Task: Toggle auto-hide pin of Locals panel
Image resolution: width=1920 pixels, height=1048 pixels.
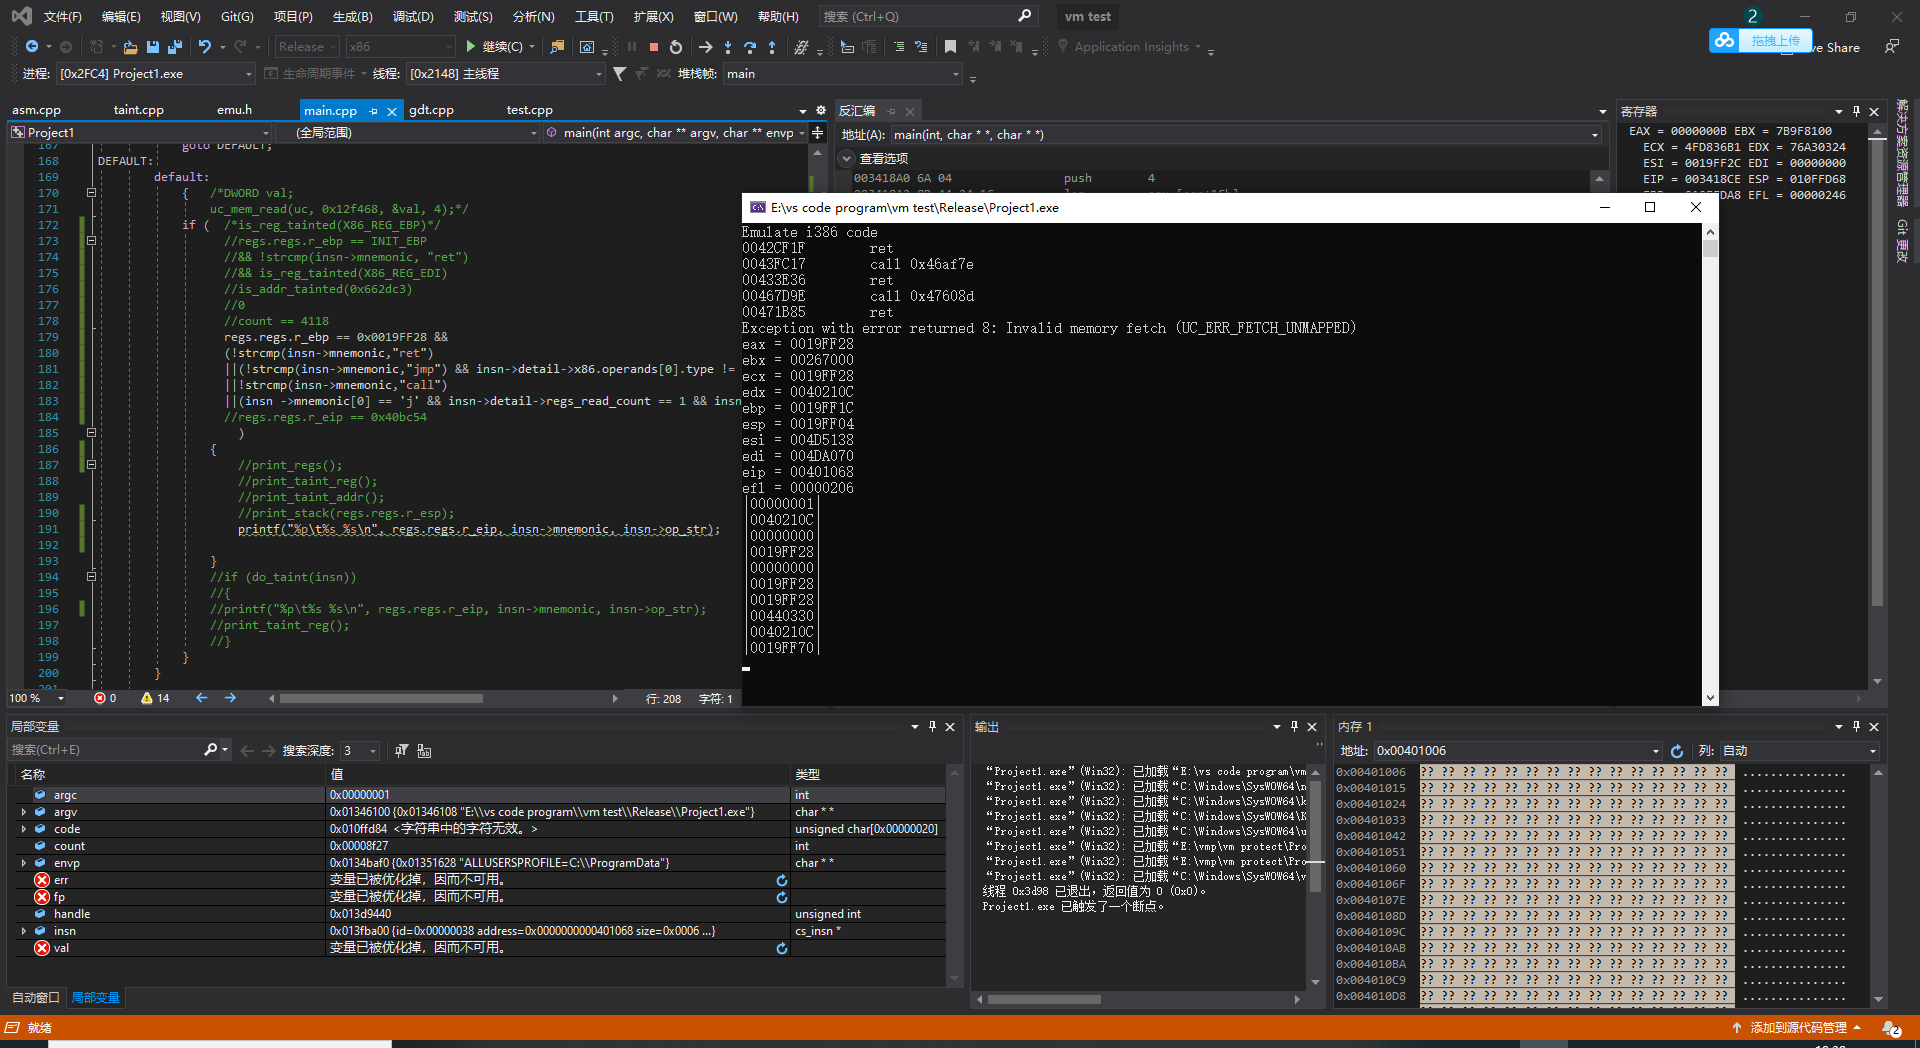Action: tap(932, 727)
